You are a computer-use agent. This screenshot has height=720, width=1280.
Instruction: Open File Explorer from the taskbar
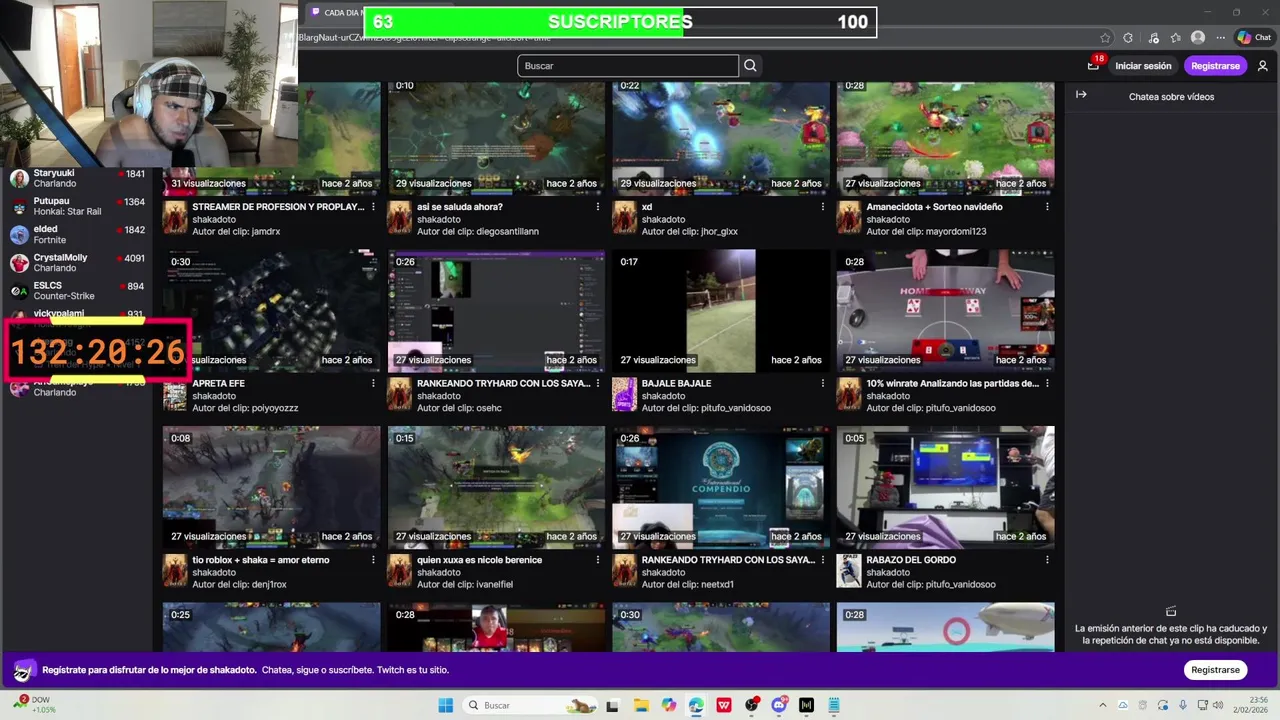641,705
